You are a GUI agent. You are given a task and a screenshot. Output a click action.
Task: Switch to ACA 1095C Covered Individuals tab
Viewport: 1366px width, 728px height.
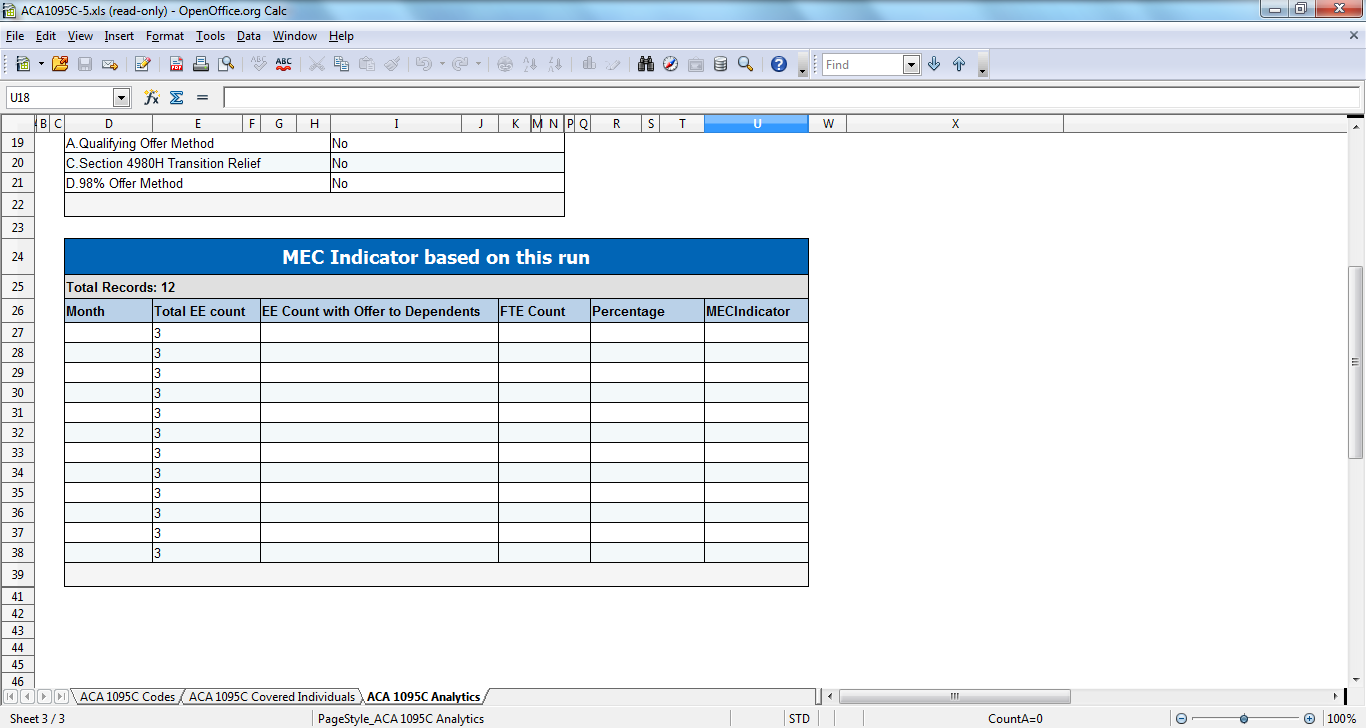coord(272,696)
